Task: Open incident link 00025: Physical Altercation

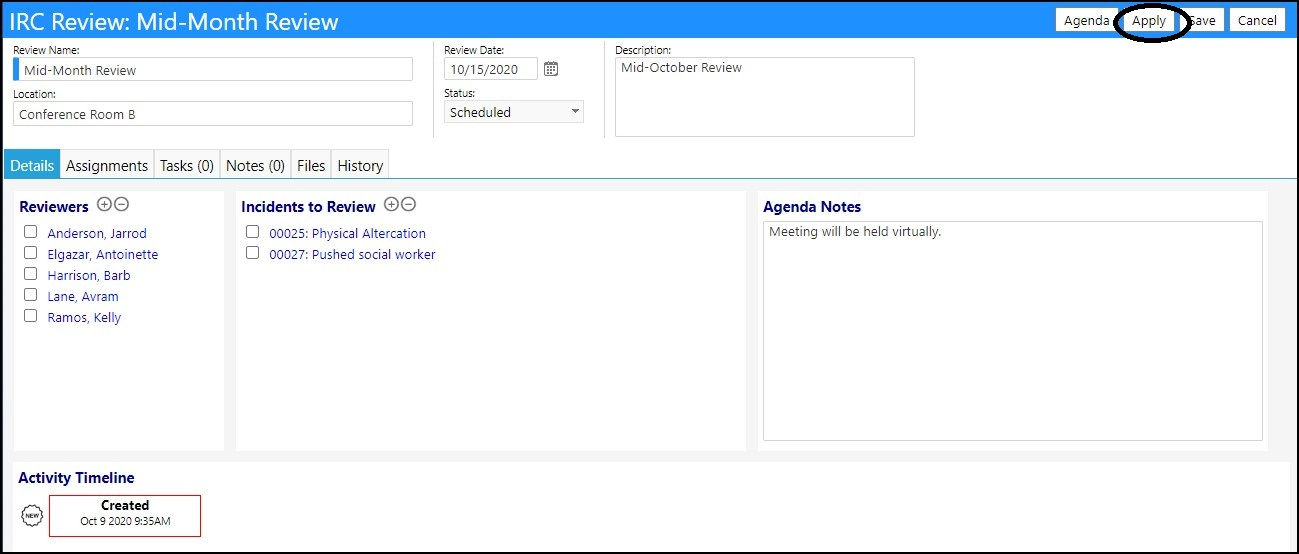Action: 347,233
